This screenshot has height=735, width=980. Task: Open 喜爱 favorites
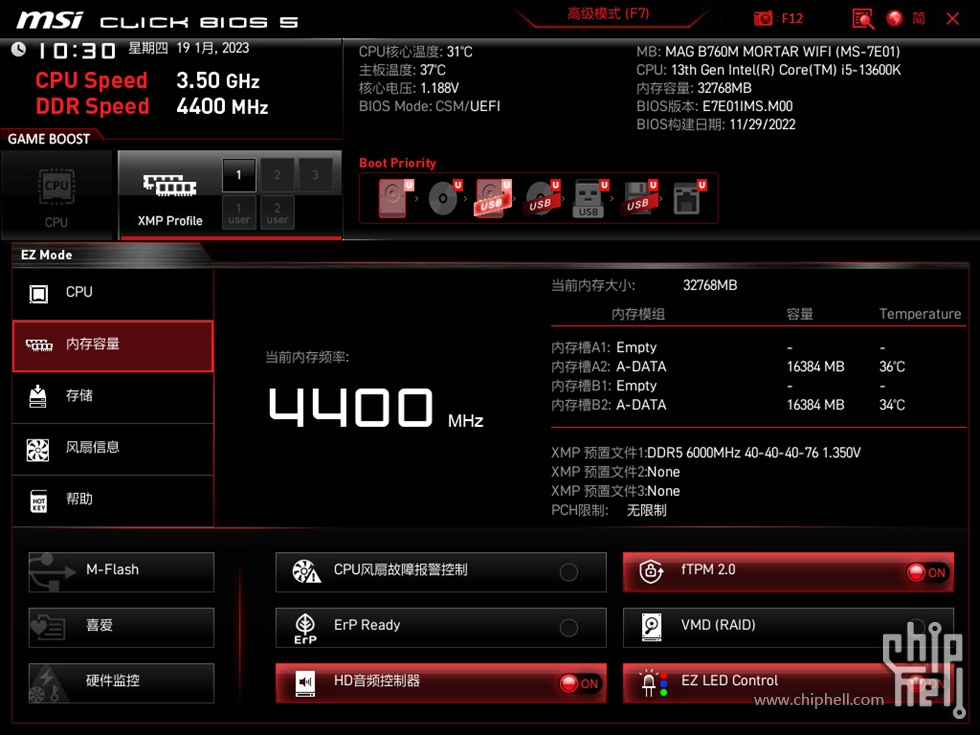coord(121,628)
